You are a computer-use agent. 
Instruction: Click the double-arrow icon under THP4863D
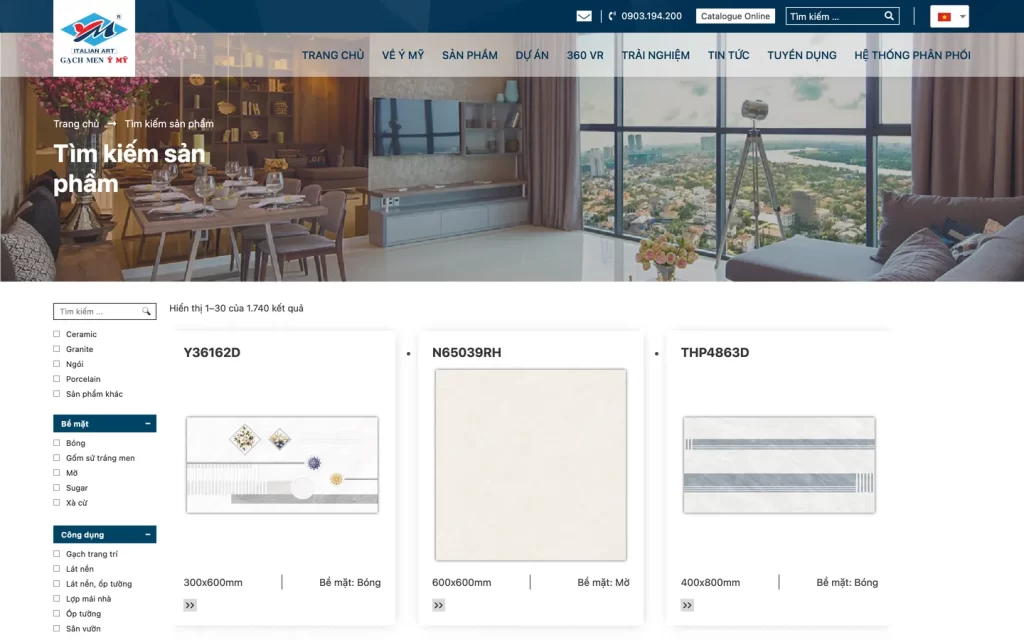coord(687,605)
